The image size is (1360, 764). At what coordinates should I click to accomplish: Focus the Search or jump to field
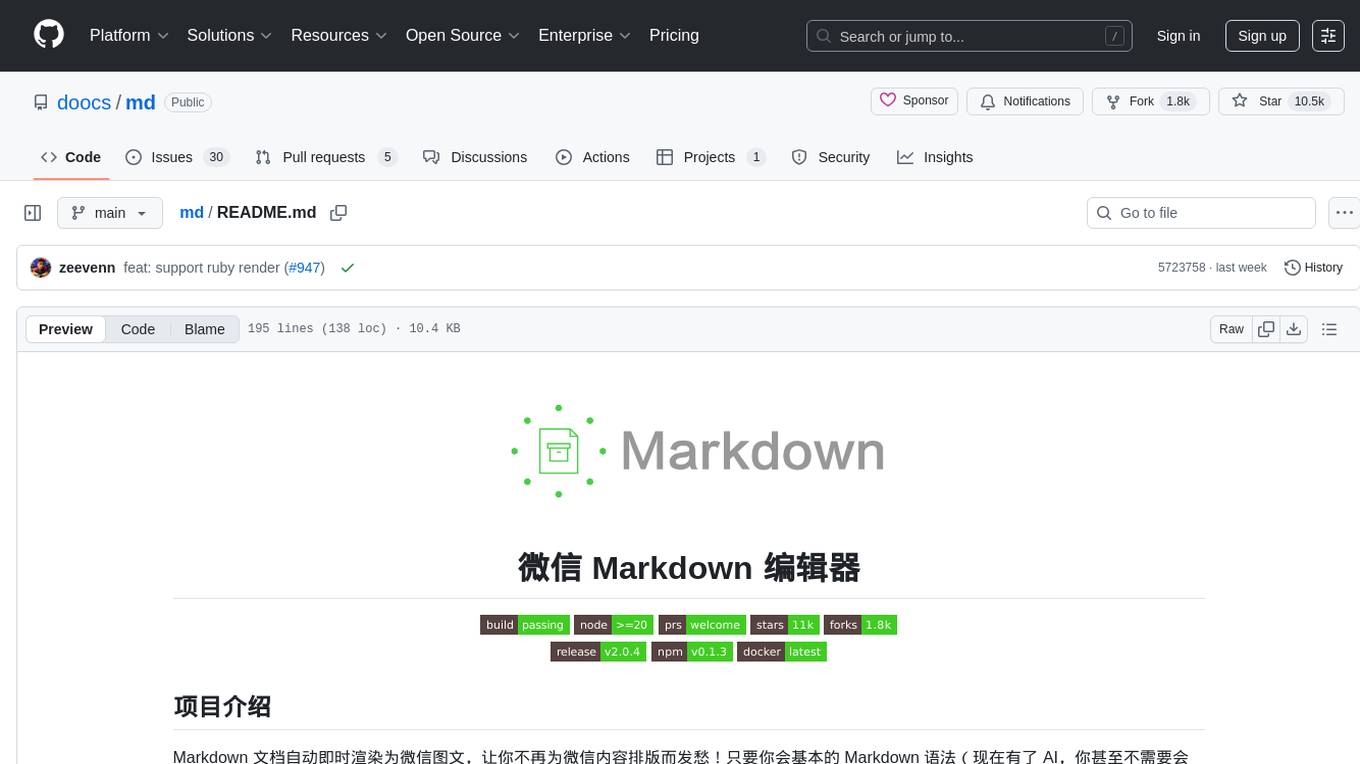point(969,36)
